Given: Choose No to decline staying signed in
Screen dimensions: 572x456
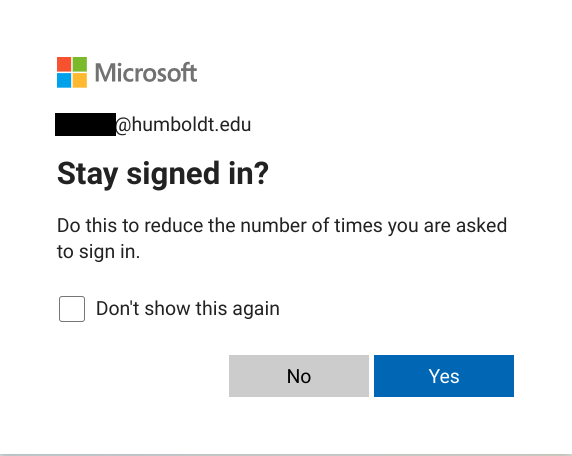Looking at the screenshot, I should [299, 376].
